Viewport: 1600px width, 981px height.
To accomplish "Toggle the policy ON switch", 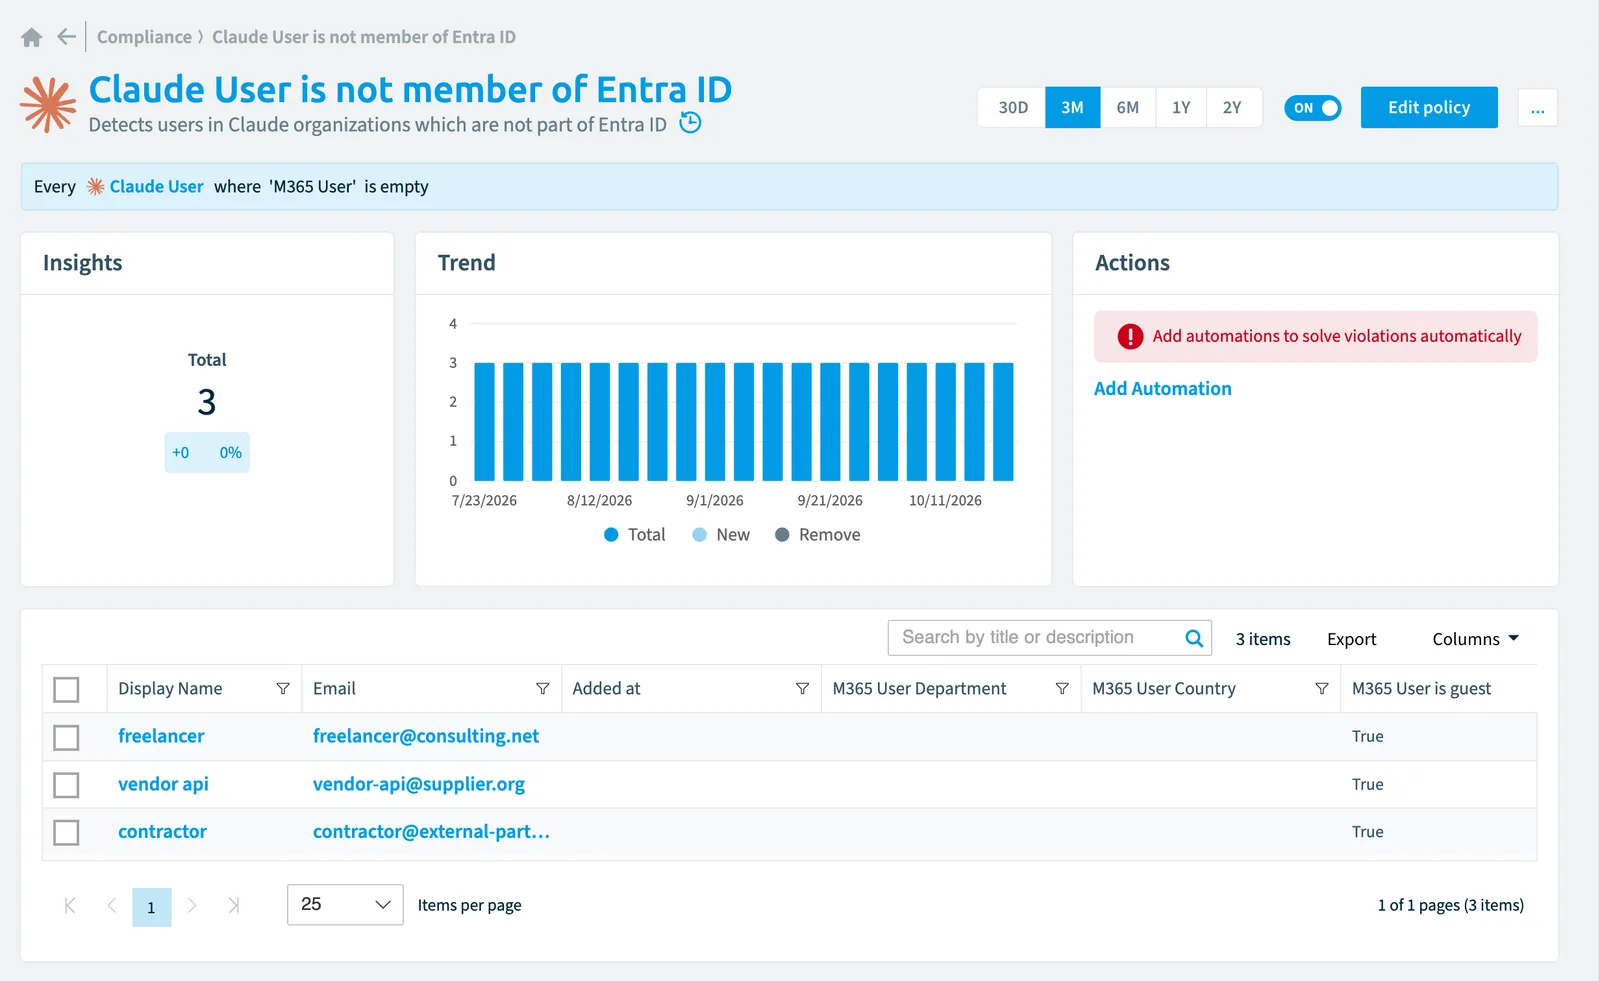I will [1313, 108].
